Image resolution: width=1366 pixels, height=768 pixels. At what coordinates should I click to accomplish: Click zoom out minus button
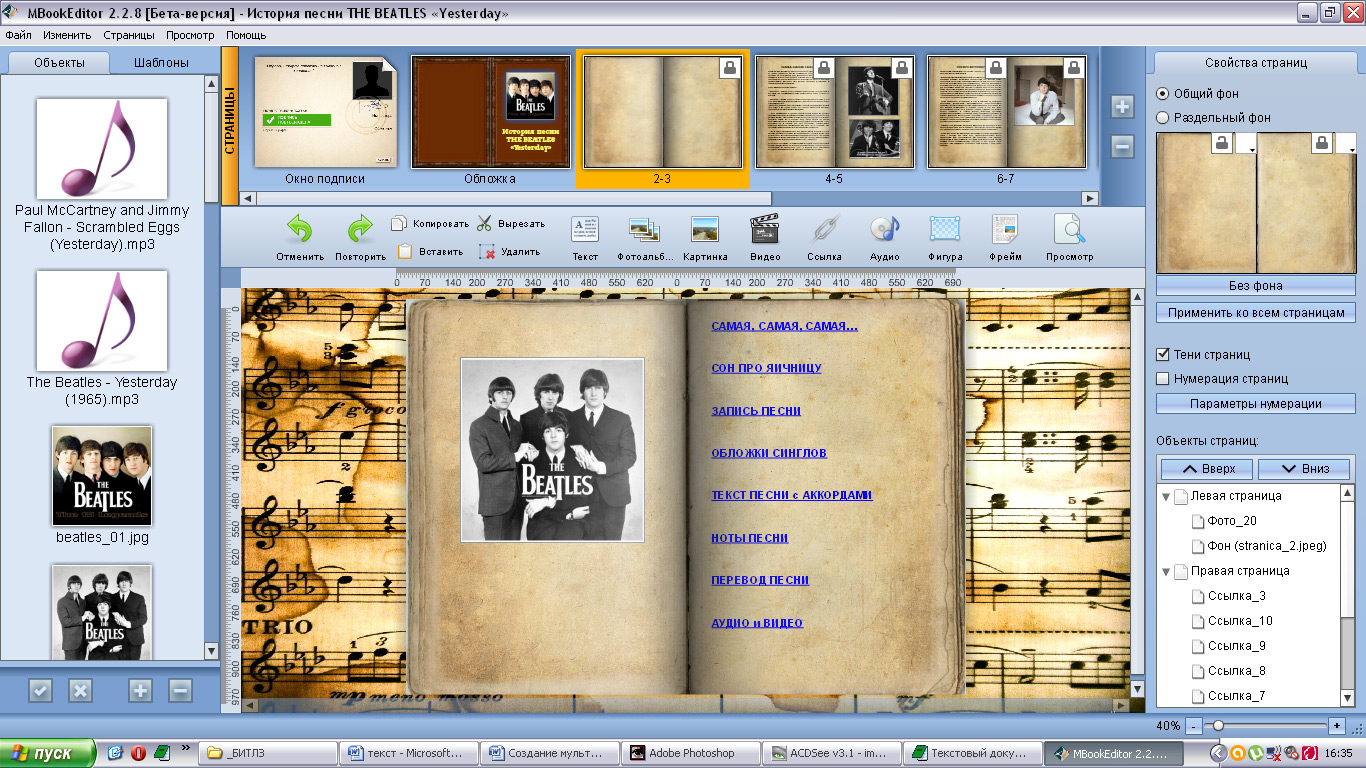(x=1195, y=725)
